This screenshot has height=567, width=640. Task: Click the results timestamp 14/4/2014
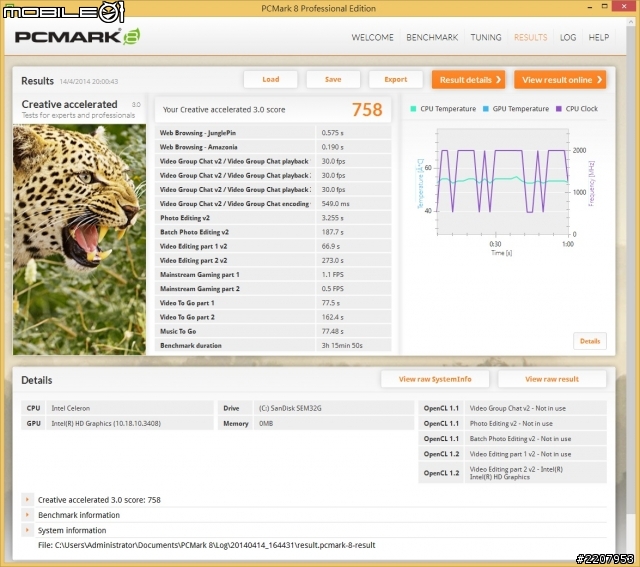[89, 81]
